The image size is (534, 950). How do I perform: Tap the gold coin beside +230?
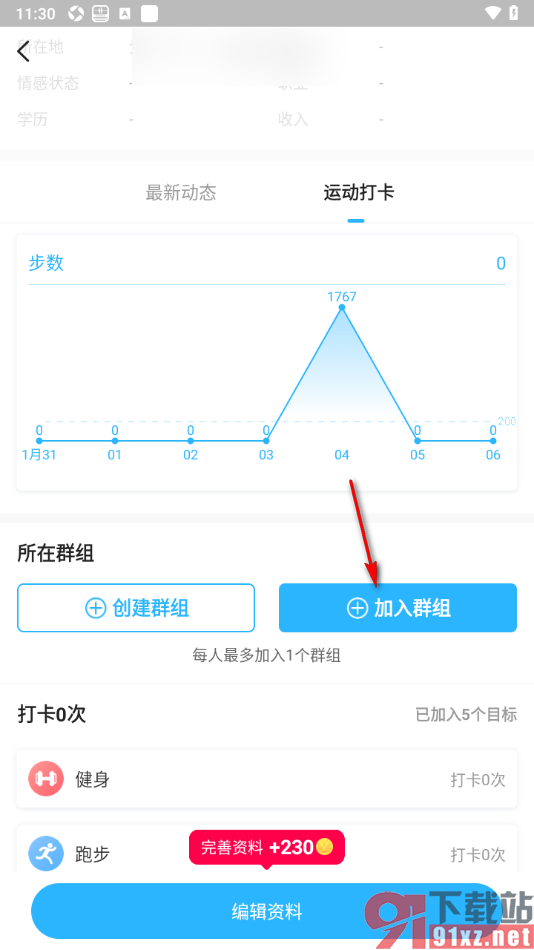pos(325,846)
